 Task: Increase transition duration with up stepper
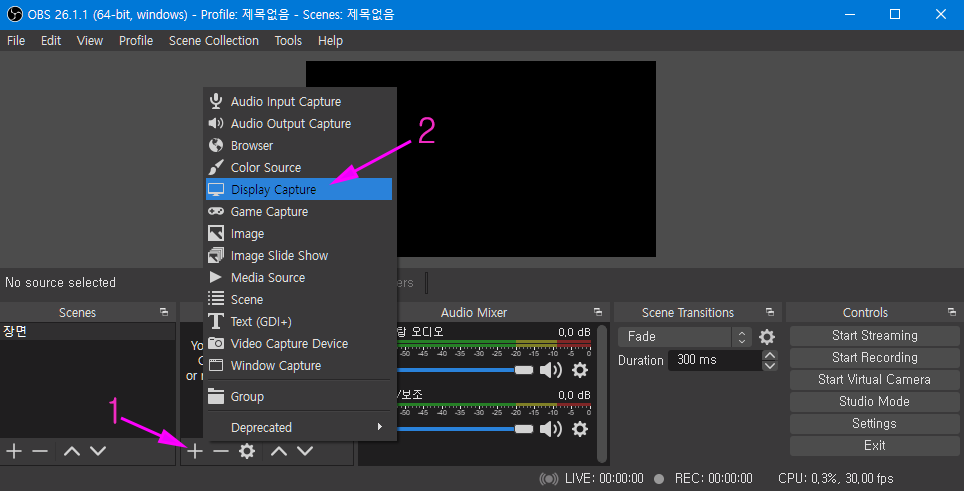[770, 355]
